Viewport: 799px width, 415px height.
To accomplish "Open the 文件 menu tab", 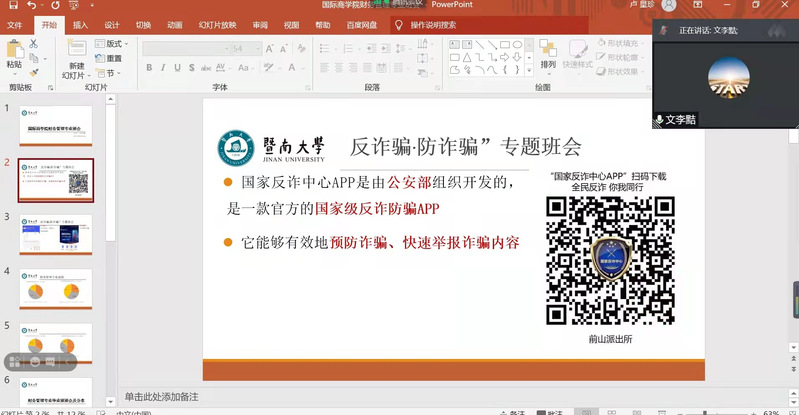I will (x=15, y=25).
